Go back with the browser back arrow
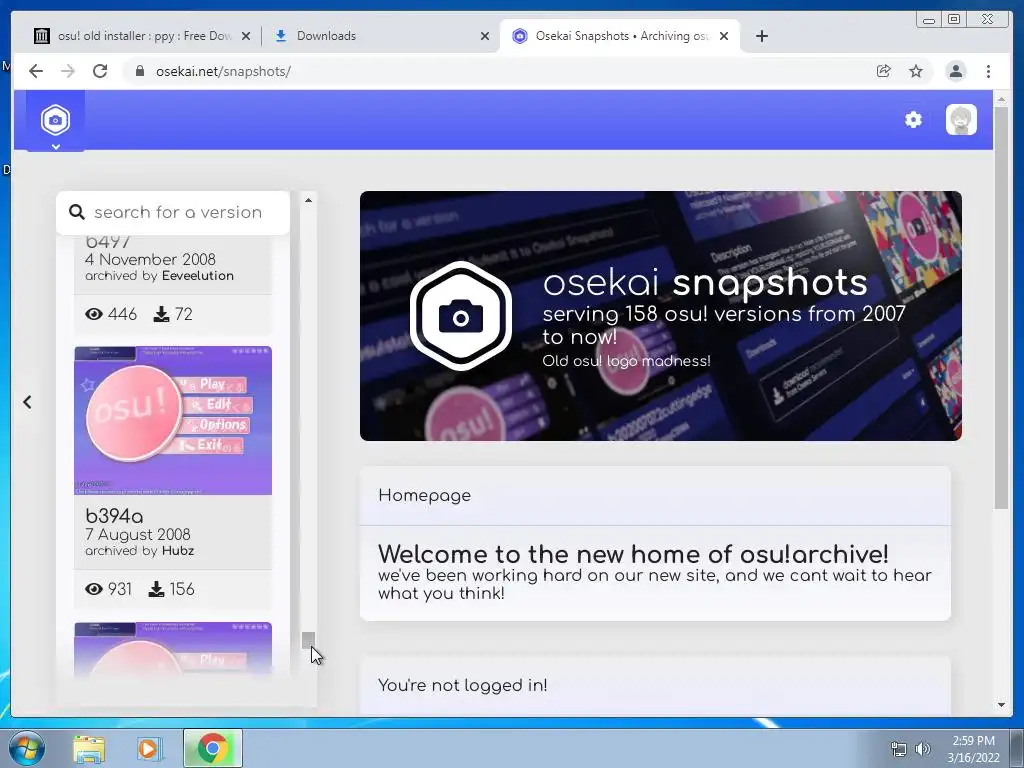 [x=36, y=71]
